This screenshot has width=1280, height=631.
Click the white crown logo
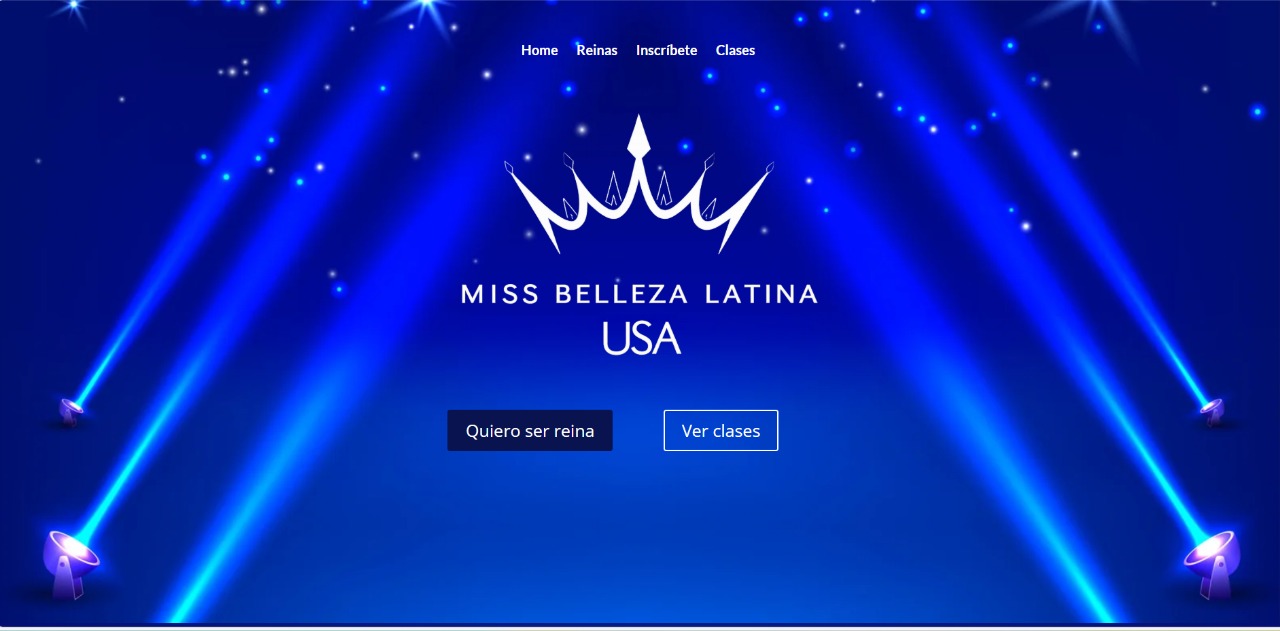(639, 183)
